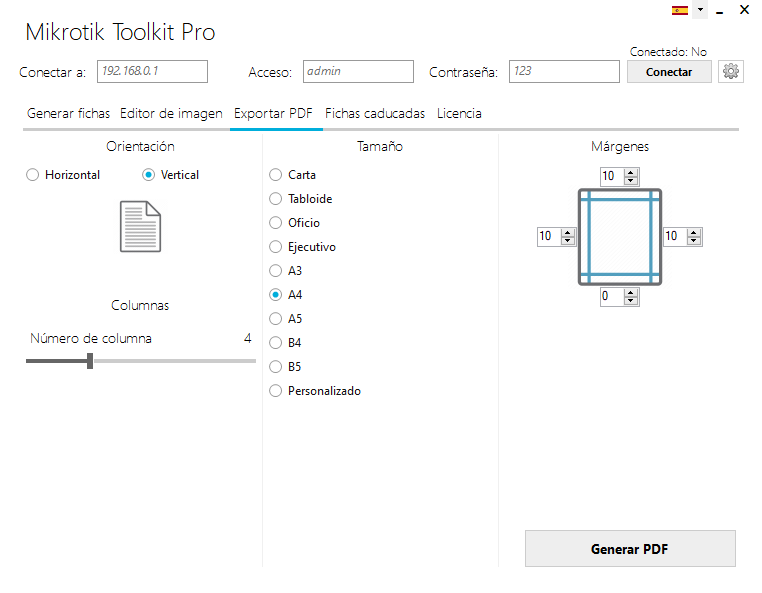Screen dimensions: 762x593
Task: Open the language dropdown arrow
Action: (700, 9)
